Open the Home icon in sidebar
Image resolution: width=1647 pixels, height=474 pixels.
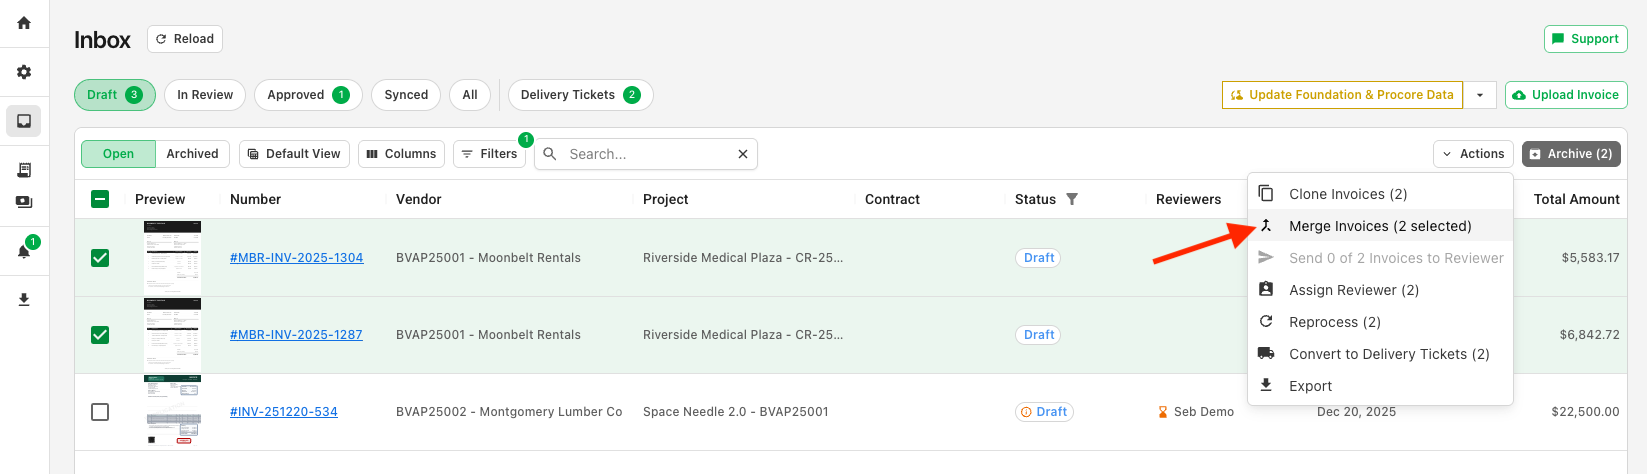(x=24, y=22)
